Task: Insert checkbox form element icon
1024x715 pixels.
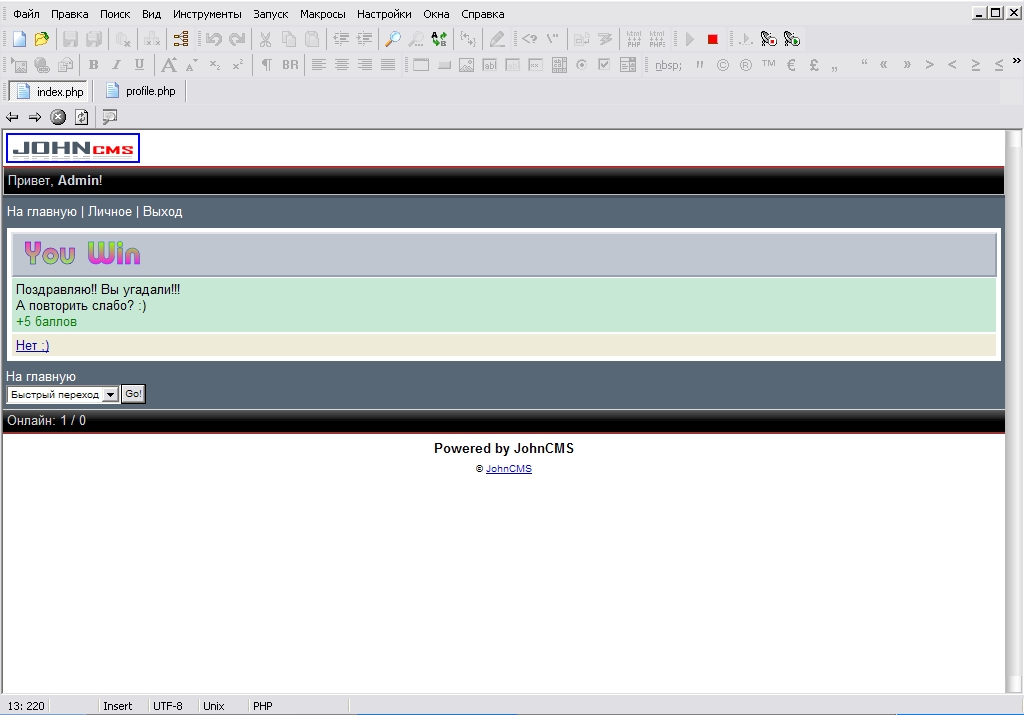Action: [604, 65]
